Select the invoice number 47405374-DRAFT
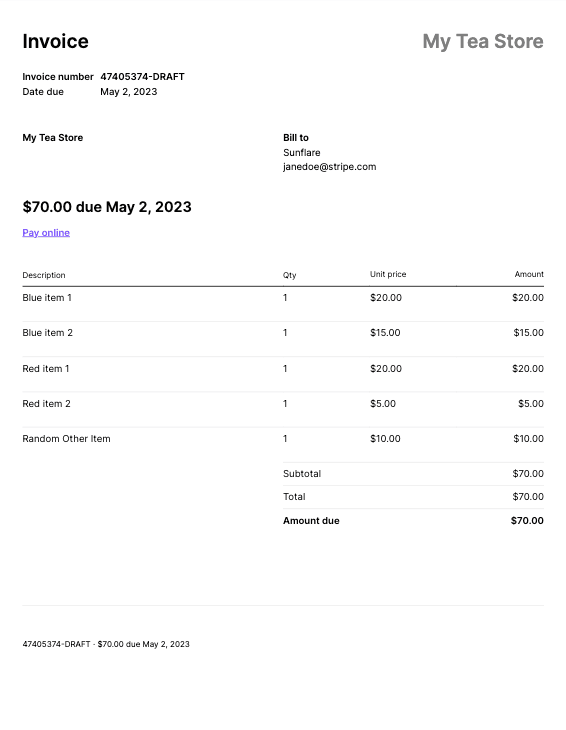This screenshot has height=730, width=566. pos(142,76)
